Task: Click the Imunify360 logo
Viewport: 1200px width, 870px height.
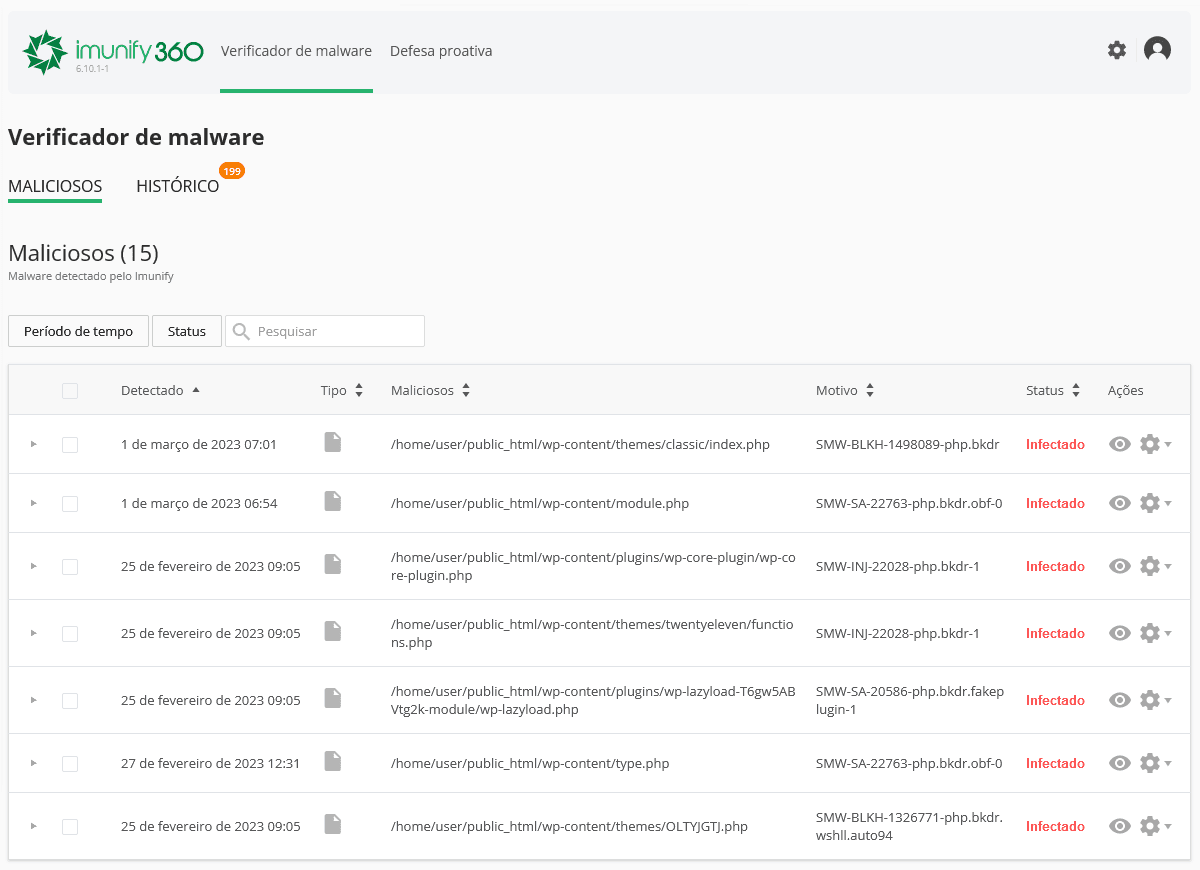Action: pyautogui.click(x=113, y=52)
